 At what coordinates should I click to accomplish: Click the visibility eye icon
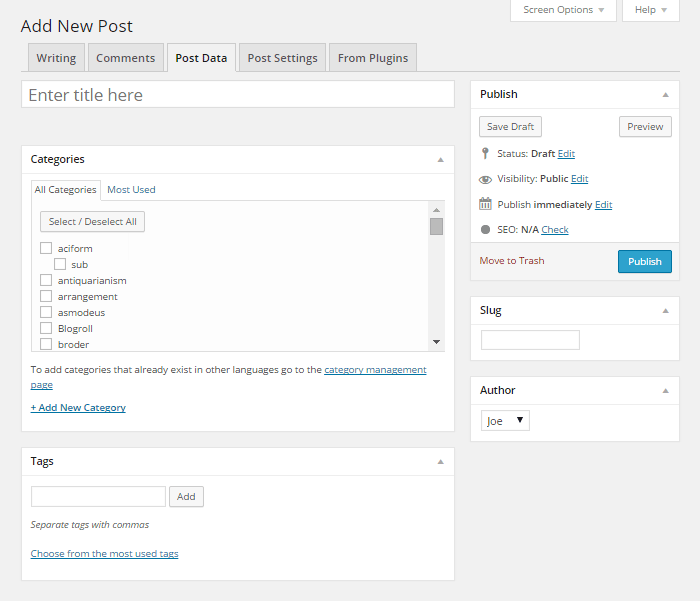point(485,179)
